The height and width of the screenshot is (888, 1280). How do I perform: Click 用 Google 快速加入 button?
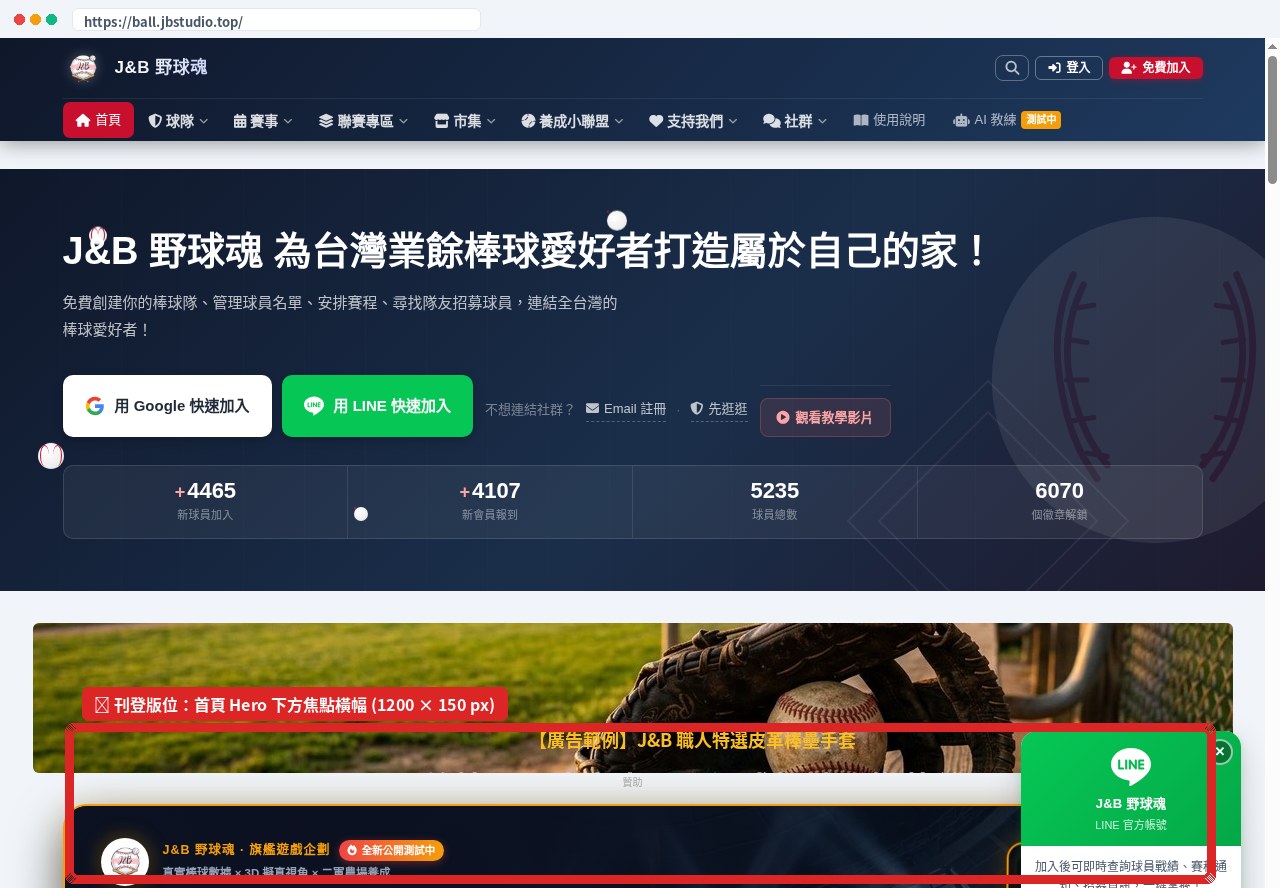click(x=167, y=406)
